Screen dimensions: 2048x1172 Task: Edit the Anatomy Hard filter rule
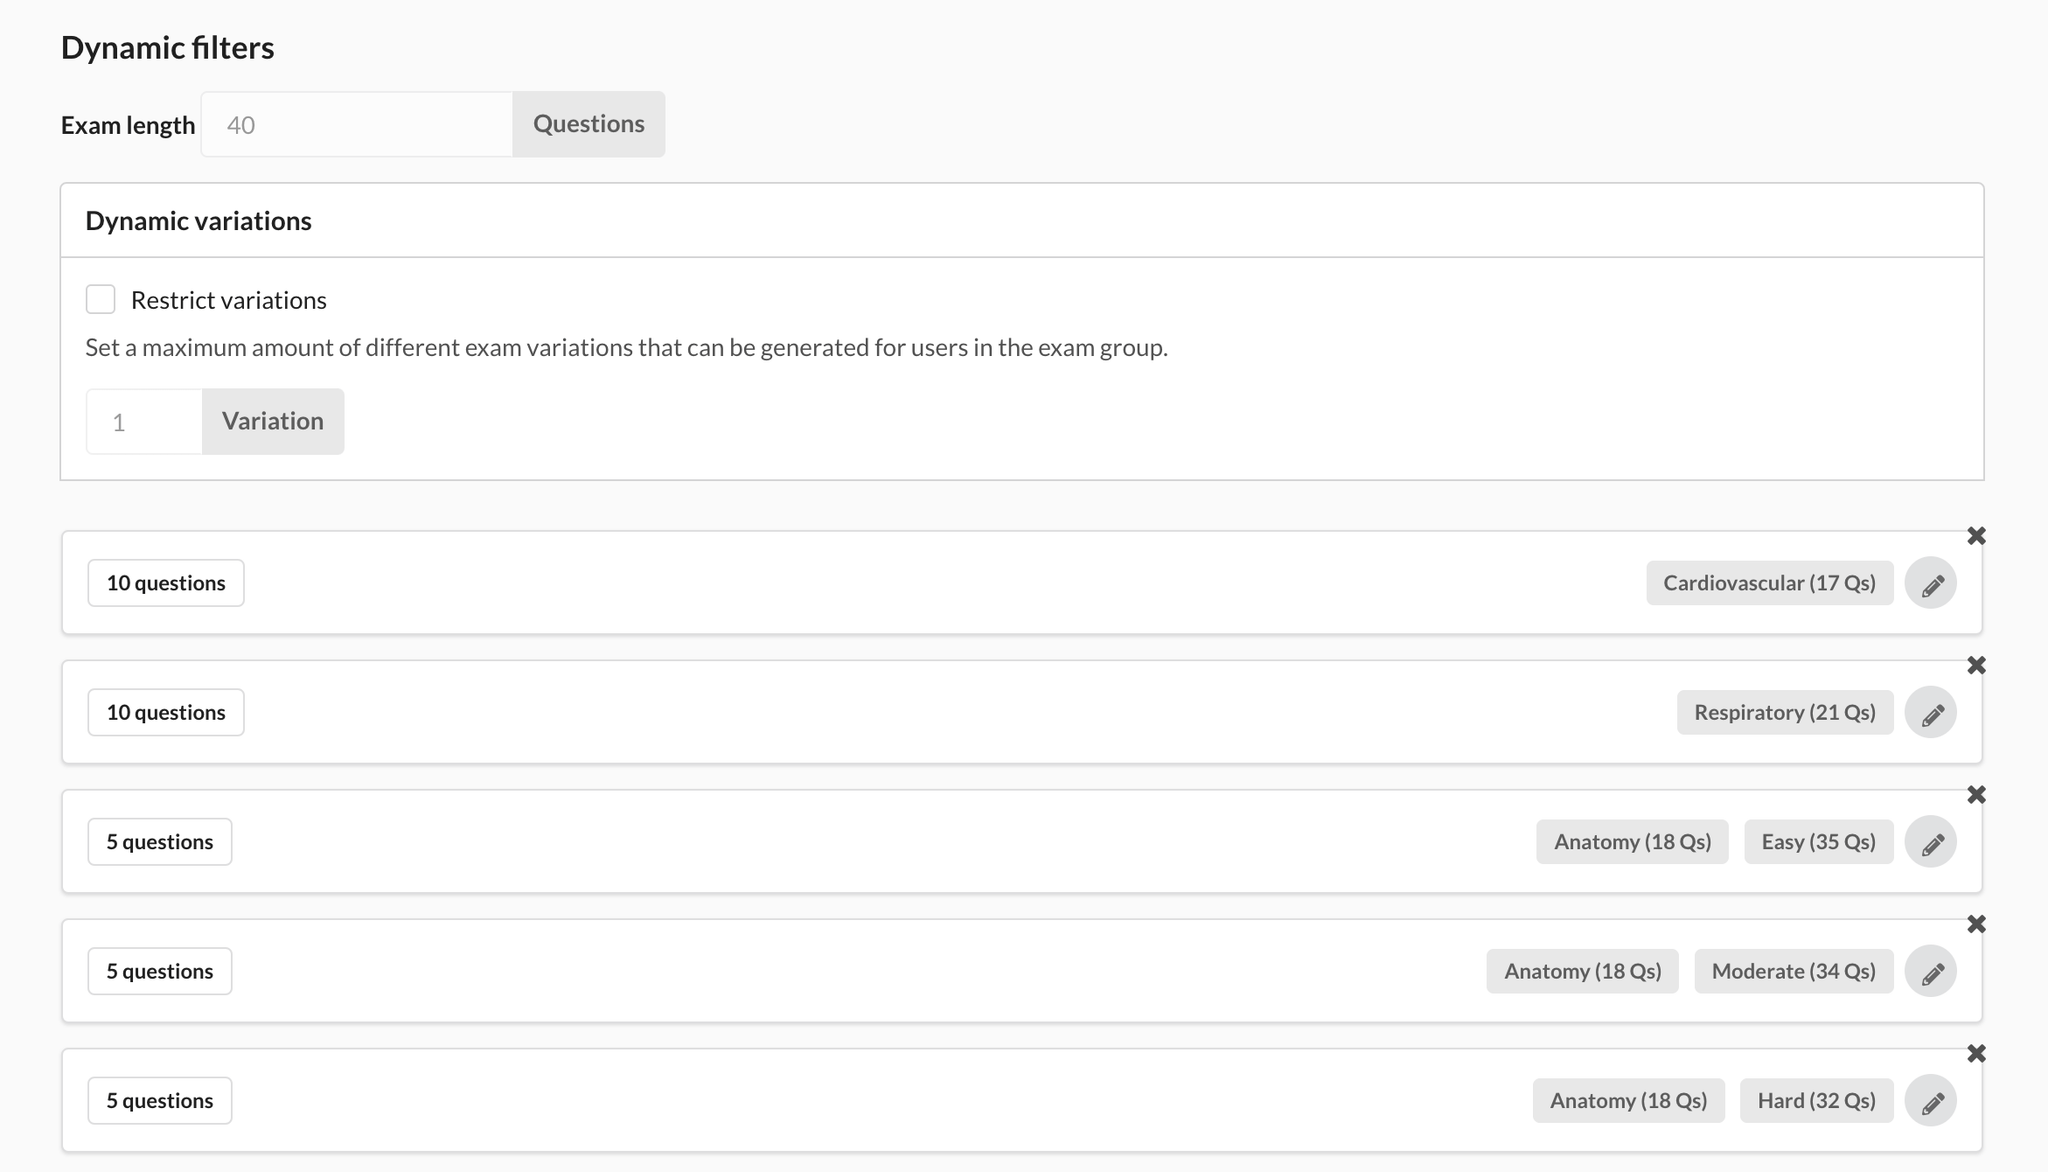click(1933, 1100)
